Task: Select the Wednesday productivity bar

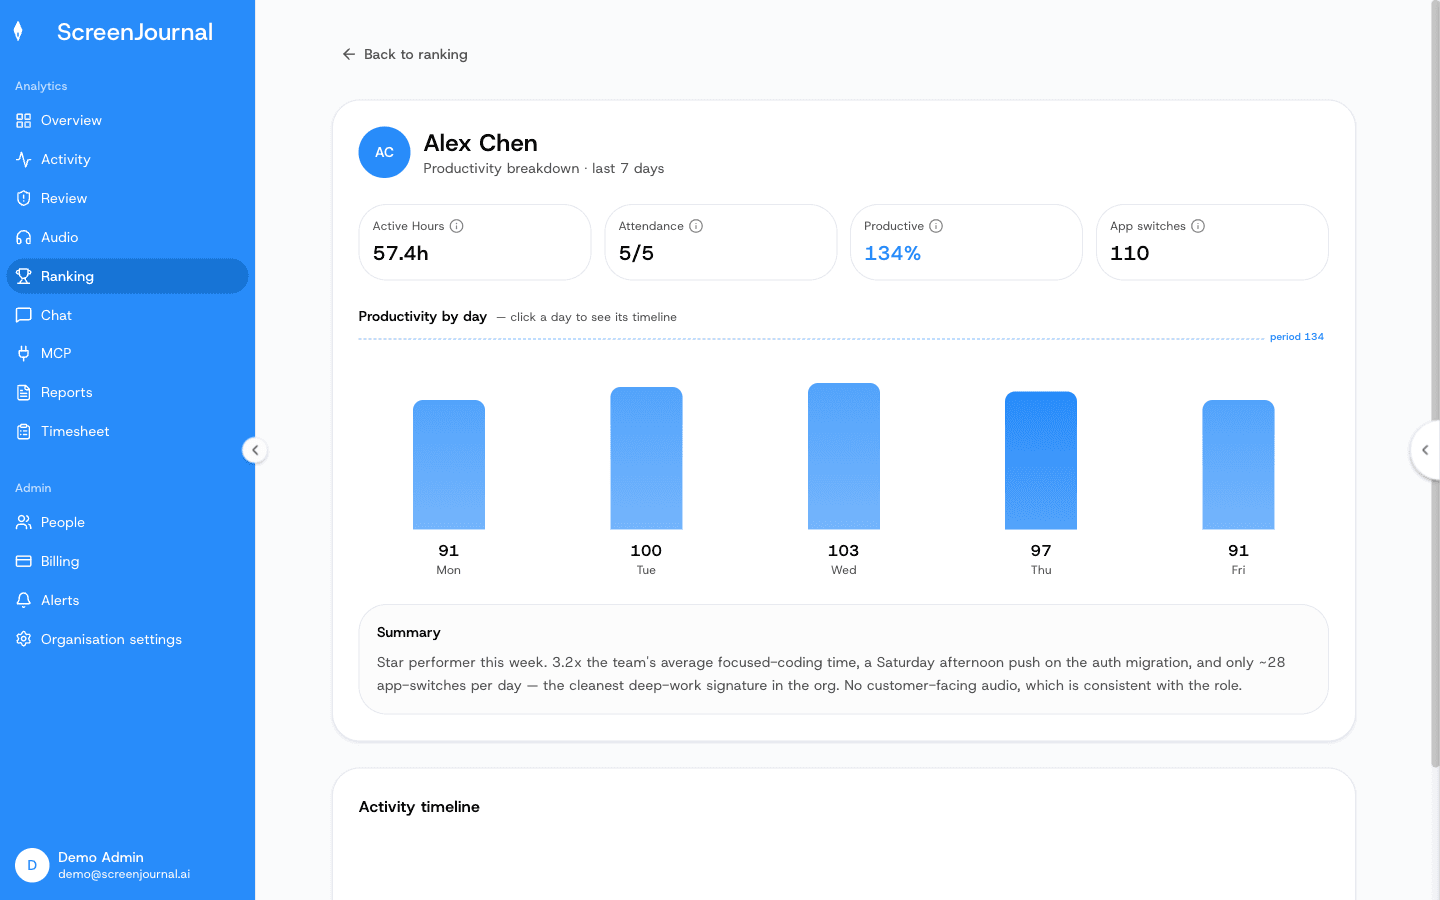Action: [x=844, y=456]
